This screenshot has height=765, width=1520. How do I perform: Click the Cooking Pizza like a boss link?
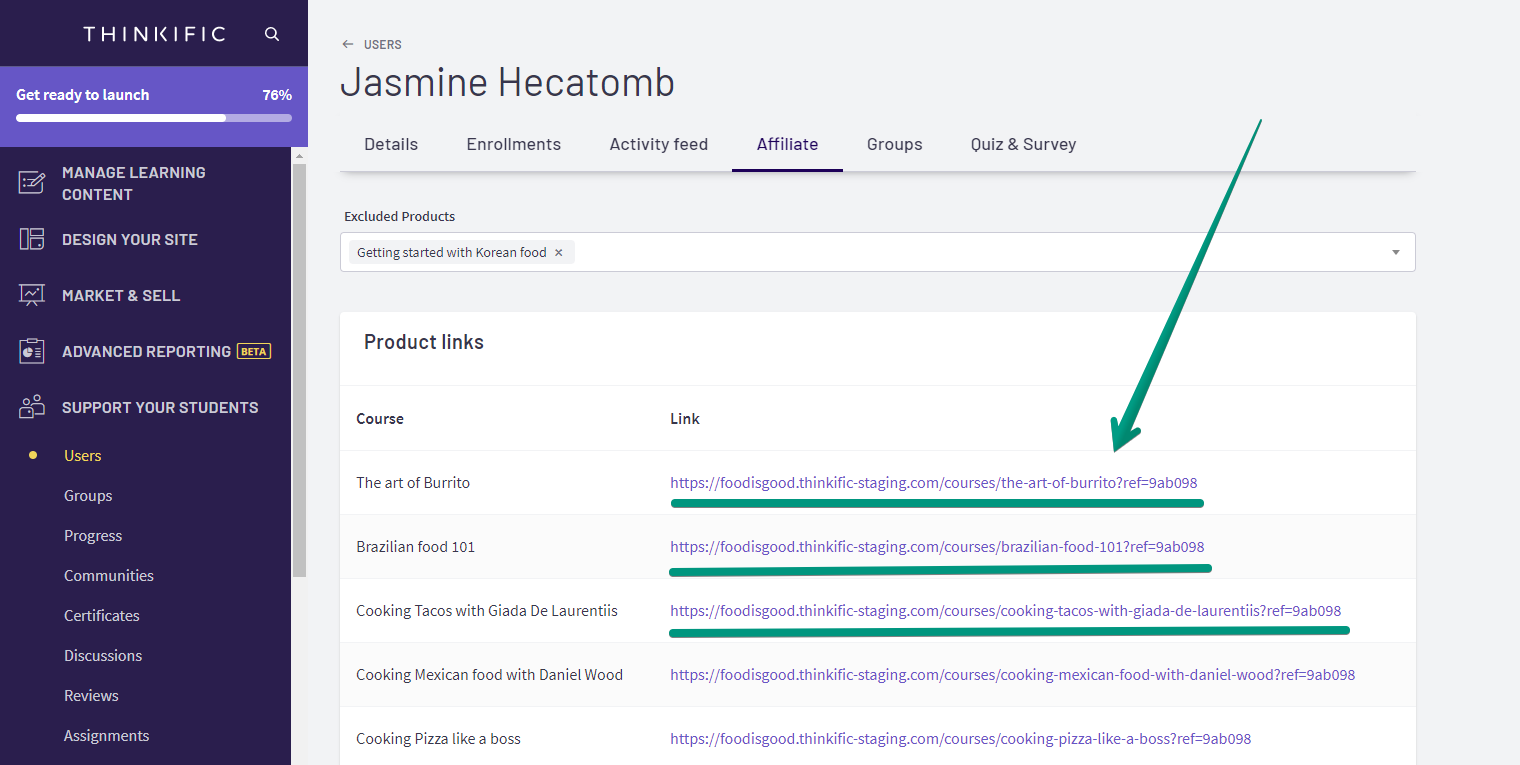(960, 739)
